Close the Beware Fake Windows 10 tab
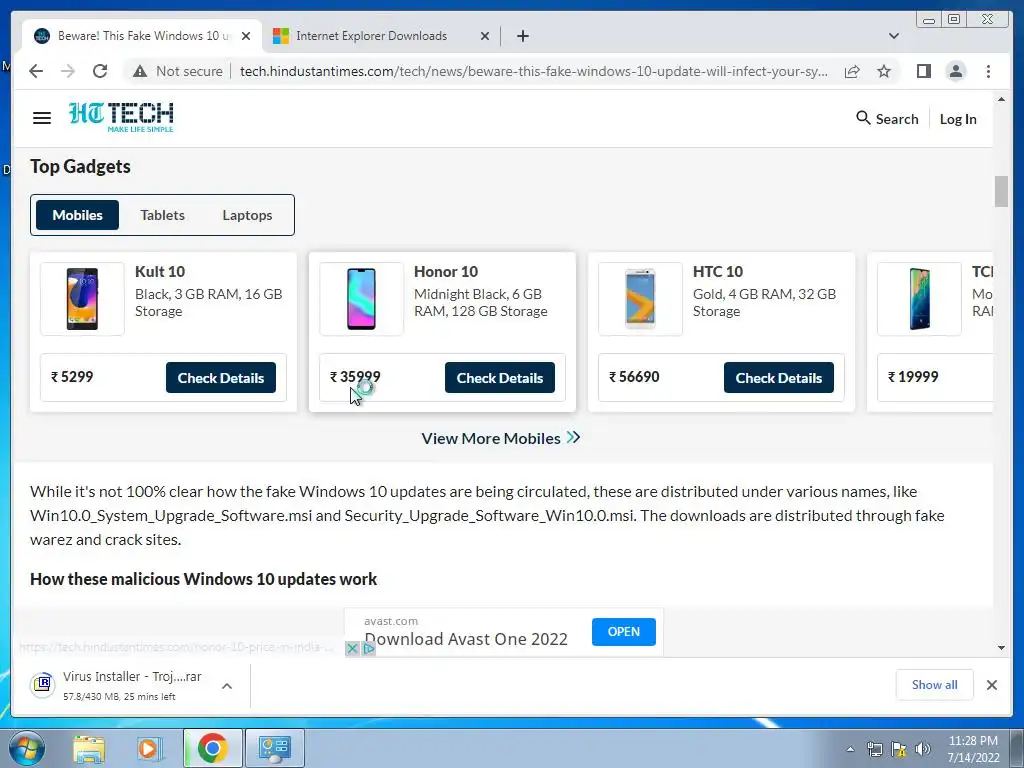The width and height of the screenshot is (1024, 768). pyautogui.click(x=246, y=36)
